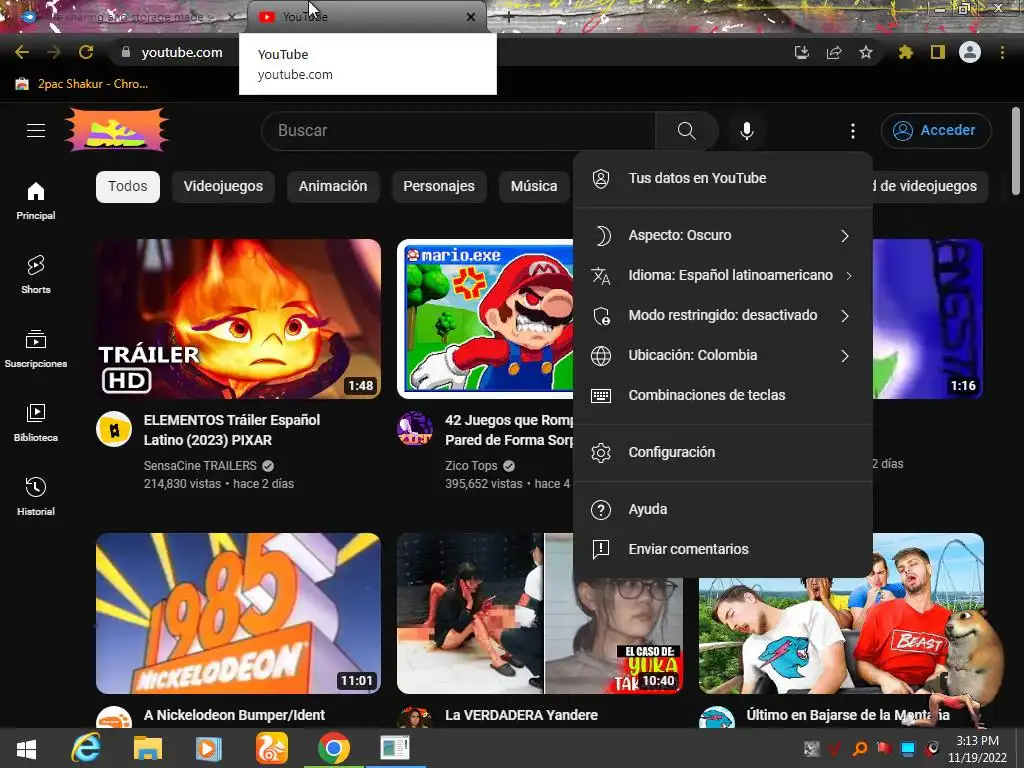The image size is (1024, 768).
Task: Open 2pac Shakur bookmark
Action: (x=82, y=84)
